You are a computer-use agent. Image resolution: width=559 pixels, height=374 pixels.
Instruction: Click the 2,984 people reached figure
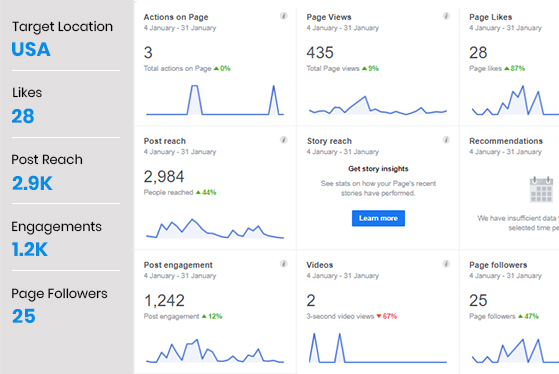pyautogui.click(x=164, y=176)
